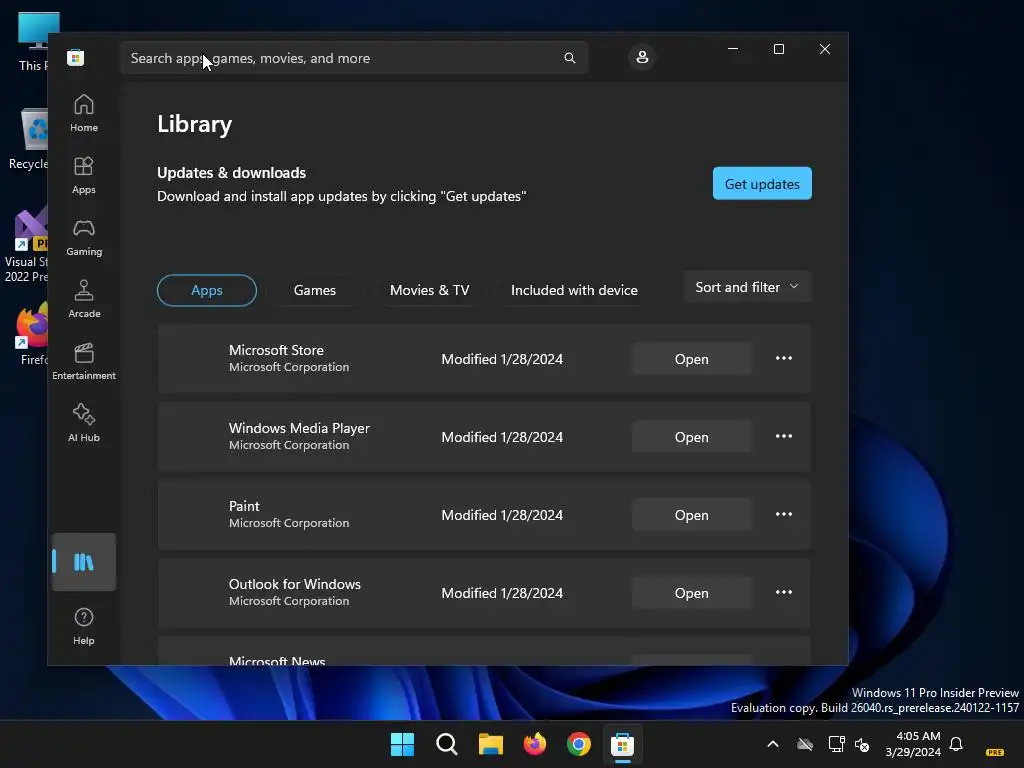The height and width of the screenshot is (768, 1024).
Task: Click the Microsoft Store list entry name
Action: [x=276, y=350]
